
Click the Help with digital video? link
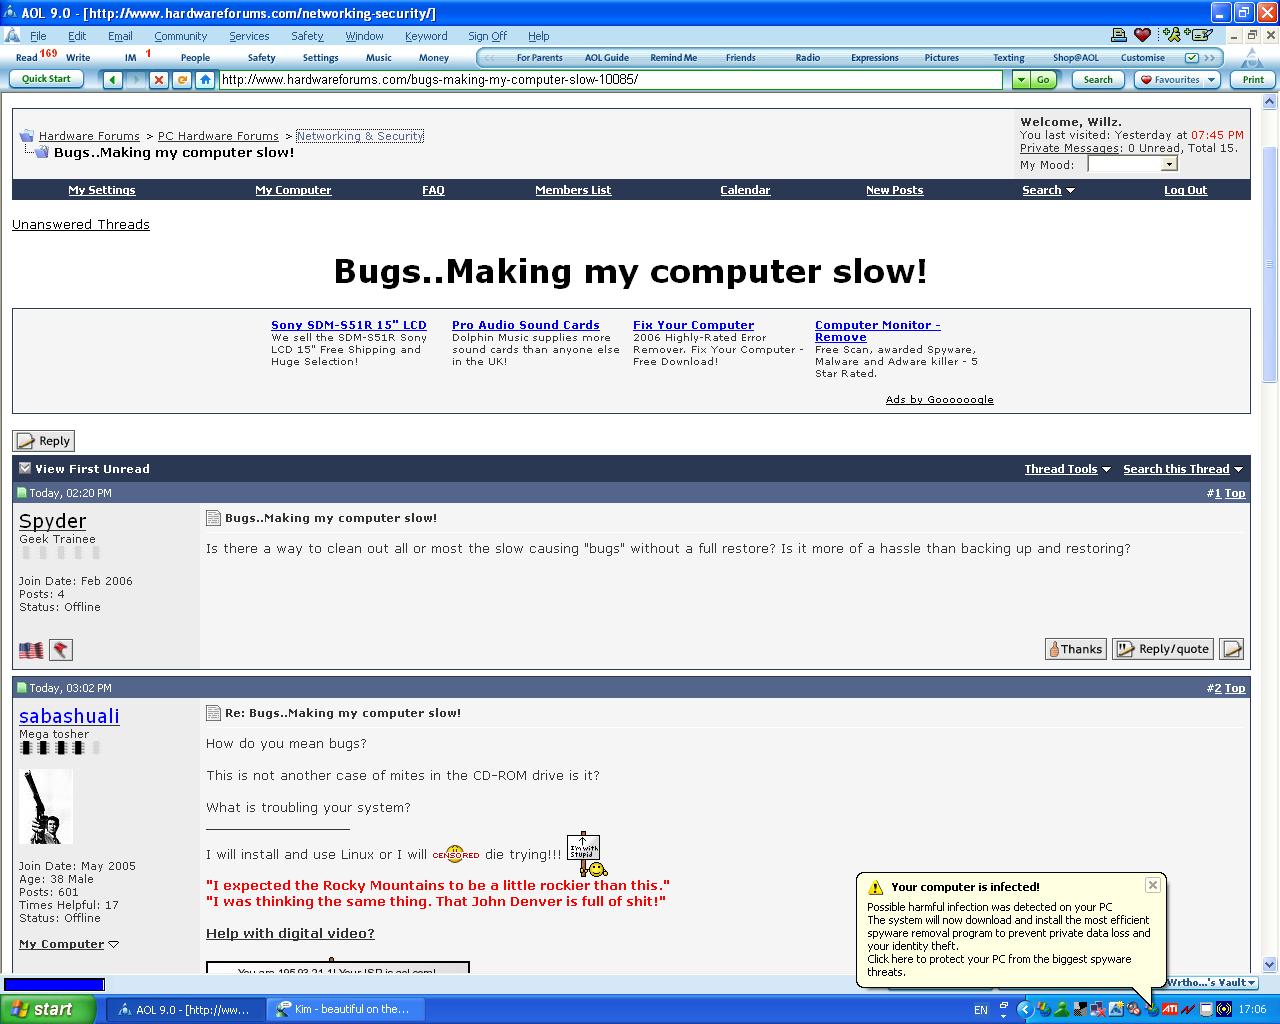point(290,934)
